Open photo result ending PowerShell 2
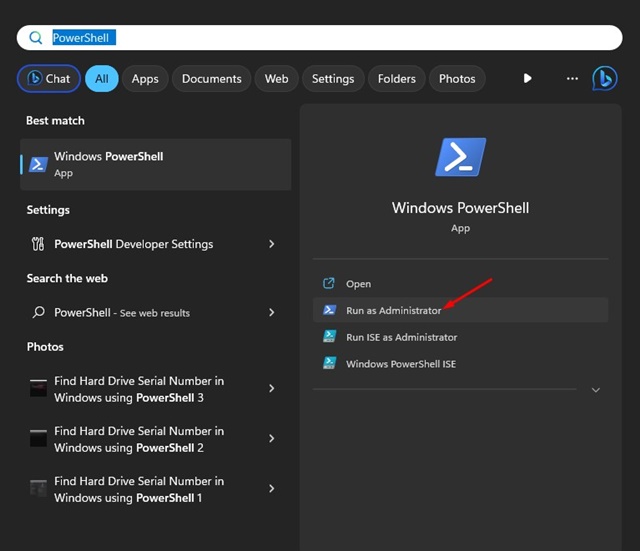This screenshot has height=551, width=640. [156, 439]
